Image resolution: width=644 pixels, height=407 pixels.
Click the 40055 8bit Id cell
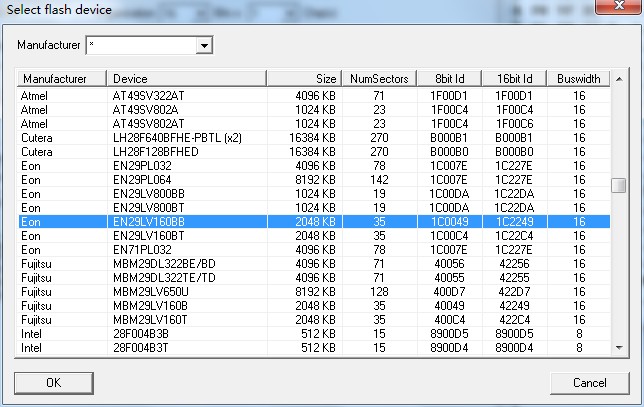pos(449,278)
